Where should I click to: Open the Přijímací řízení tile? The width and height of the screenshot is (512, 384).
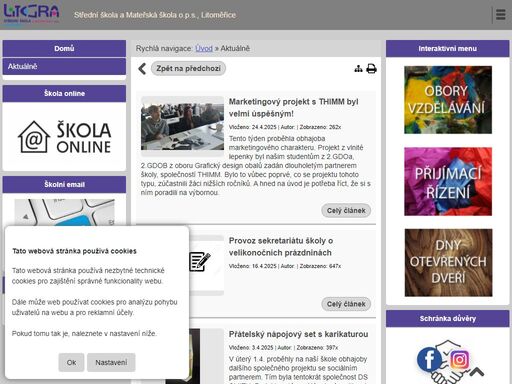(x=448, y=182)
